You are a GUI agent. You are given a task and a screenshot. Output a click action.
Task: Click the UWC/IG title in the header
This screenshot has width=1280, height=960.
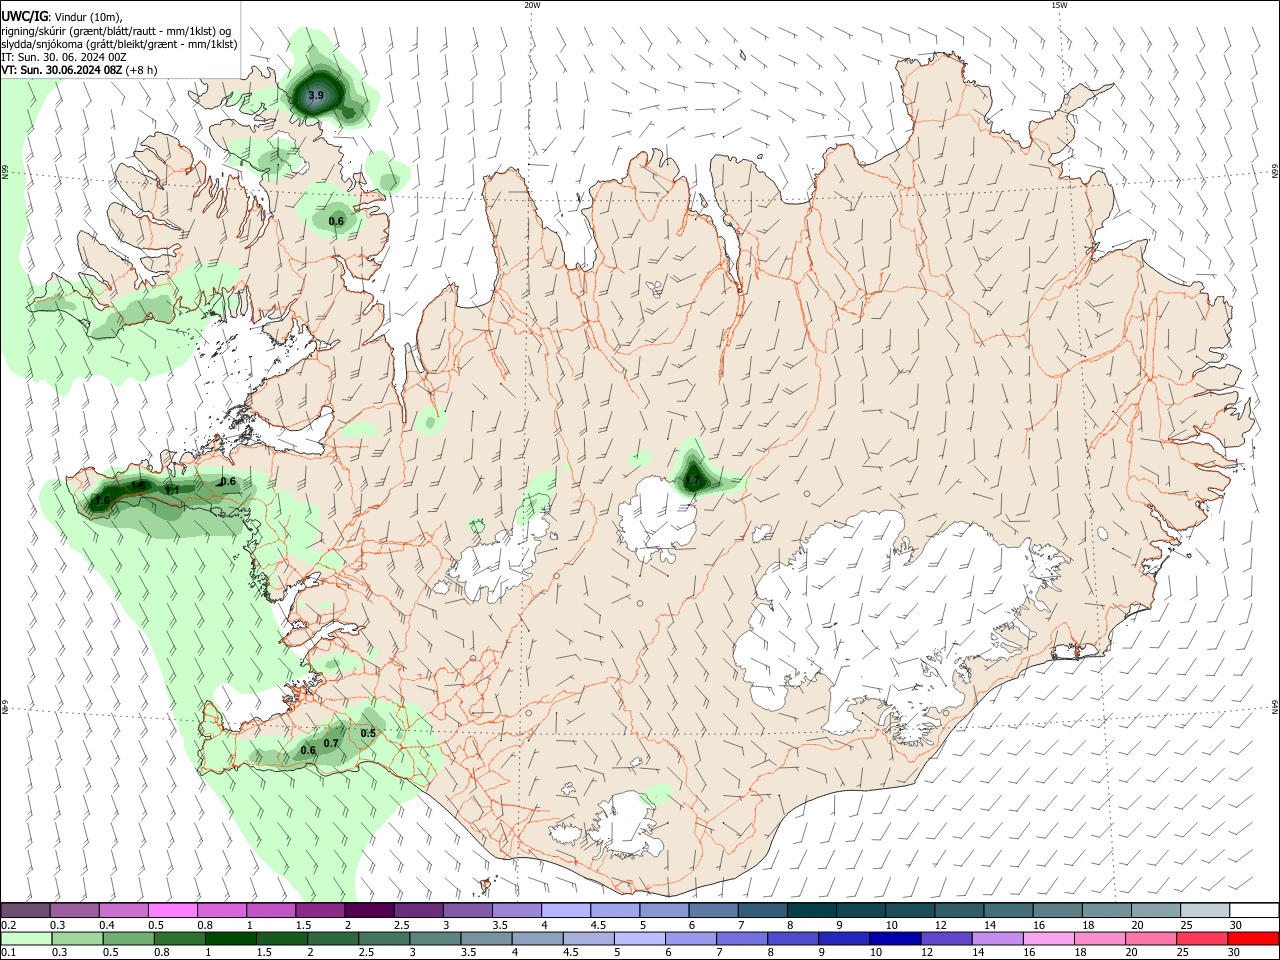pyautogui.click(x=23, y=17)
